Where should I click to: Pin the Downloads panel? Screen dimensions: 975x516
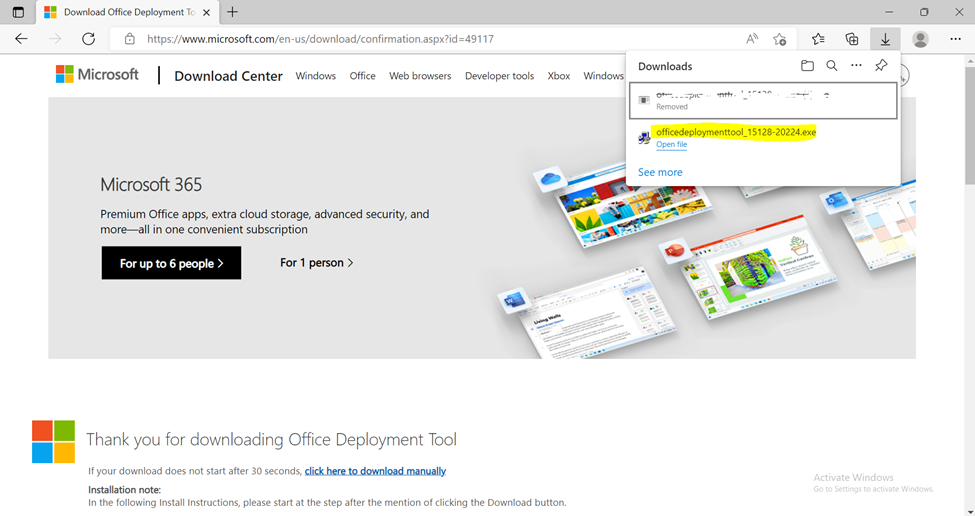[881, 65]
